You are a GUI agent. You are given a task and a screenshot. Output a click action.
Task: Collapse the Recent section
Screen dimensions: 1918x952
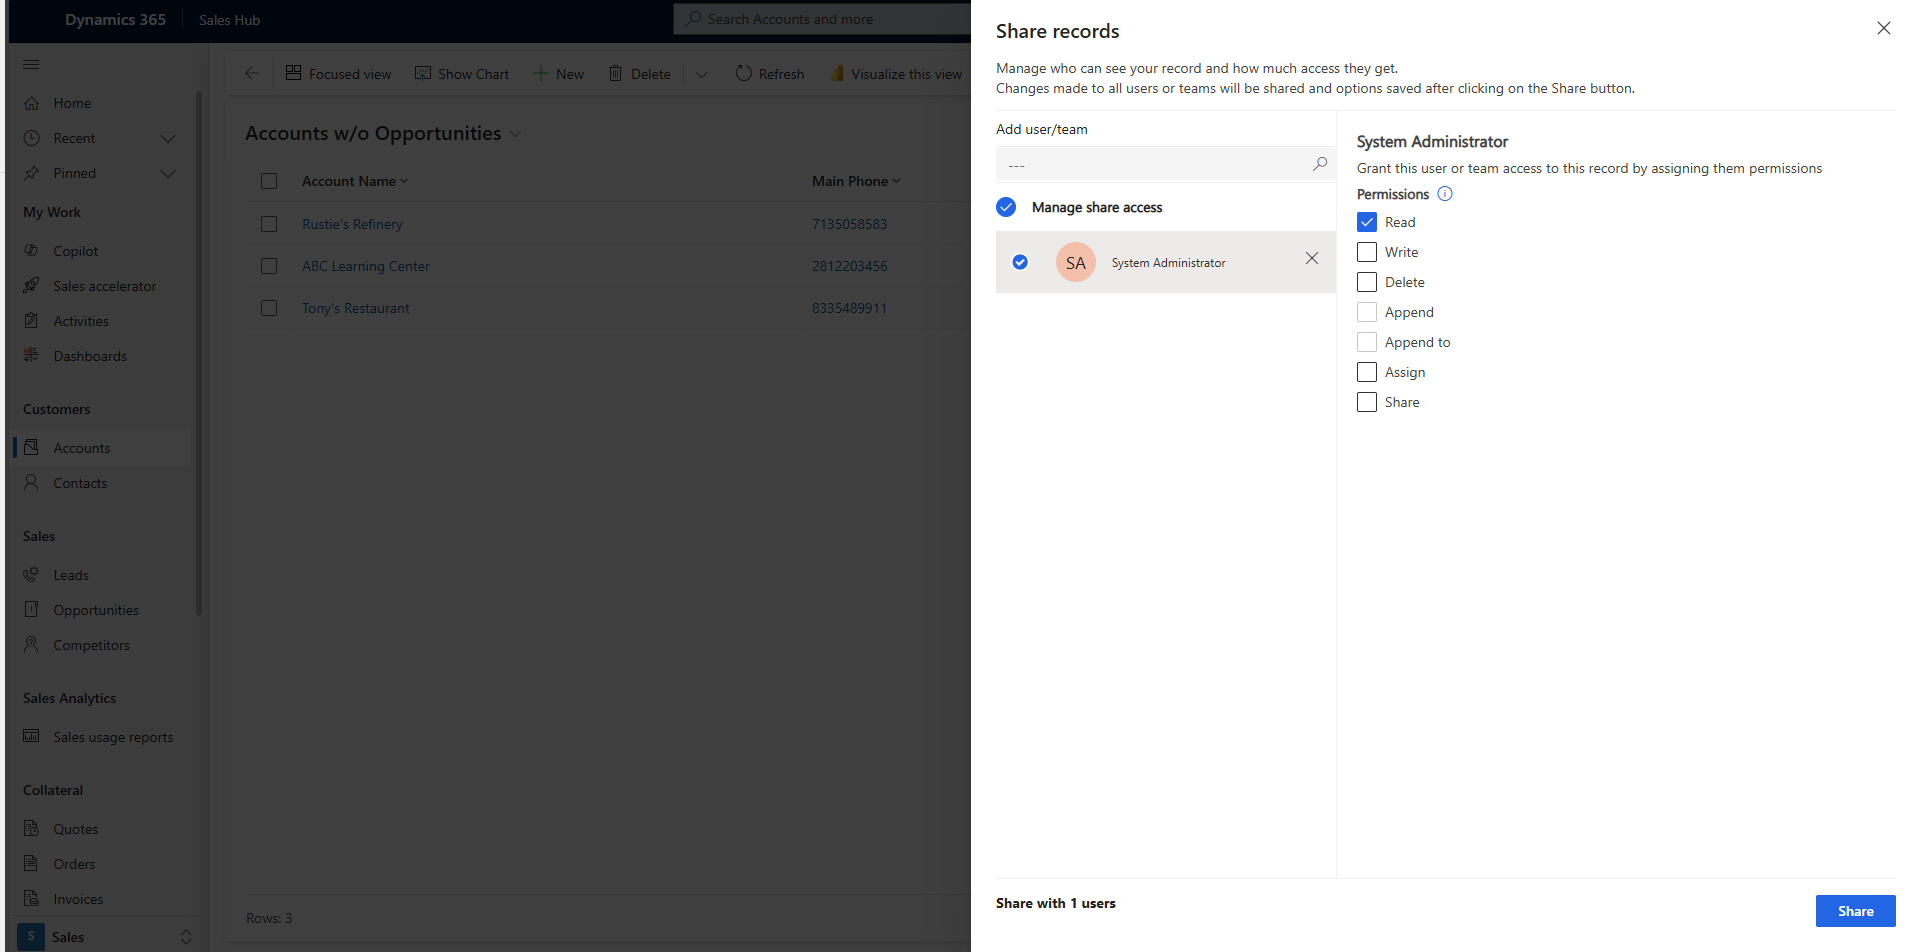(x=168, y=138)
